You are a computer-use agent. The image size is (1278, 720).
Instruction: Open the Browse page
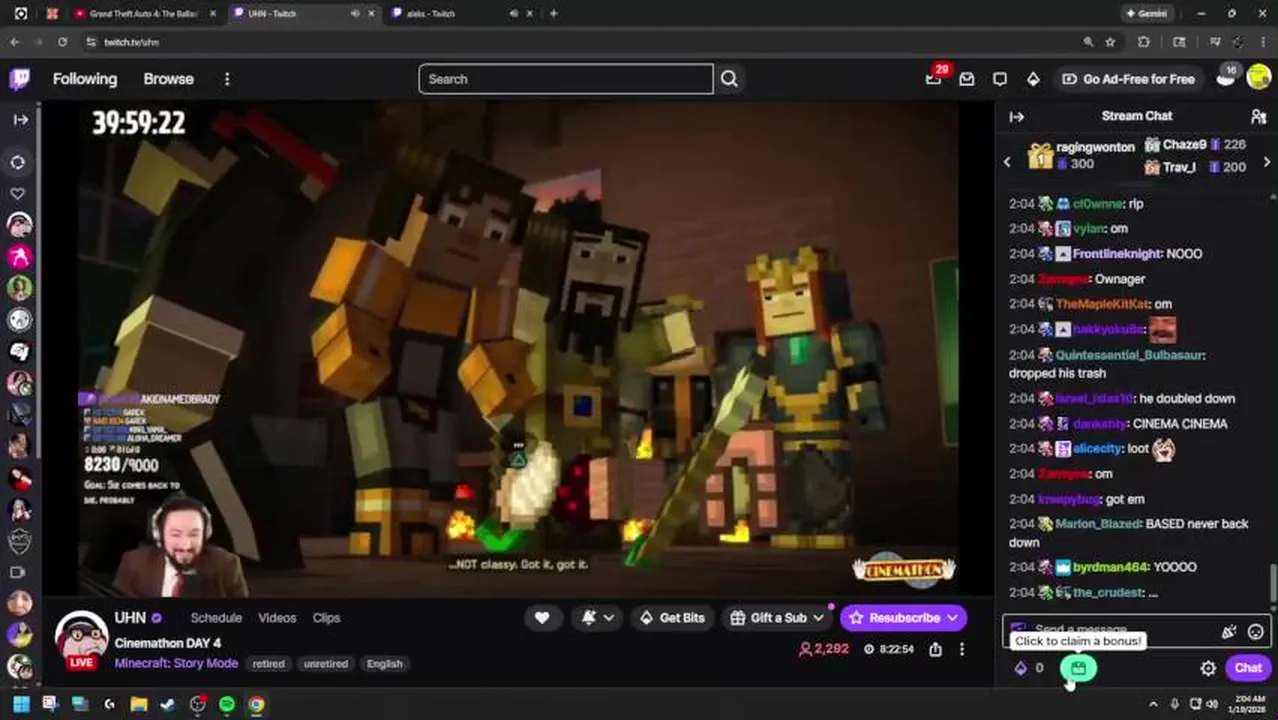click(x=168, y=79)
